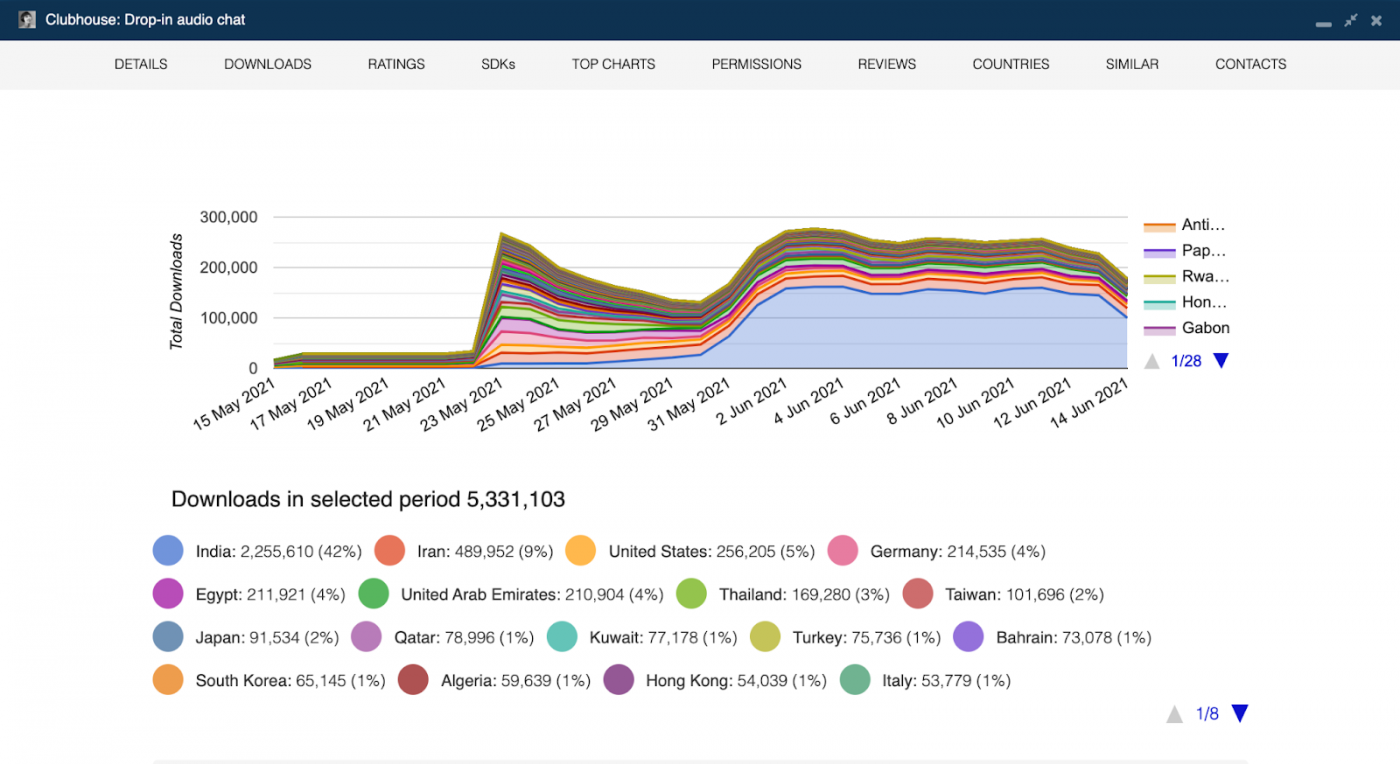1400x764 pixels.
Task: Click the text Hong Kong: 54,039 (1%)
Action: (736, 680)
